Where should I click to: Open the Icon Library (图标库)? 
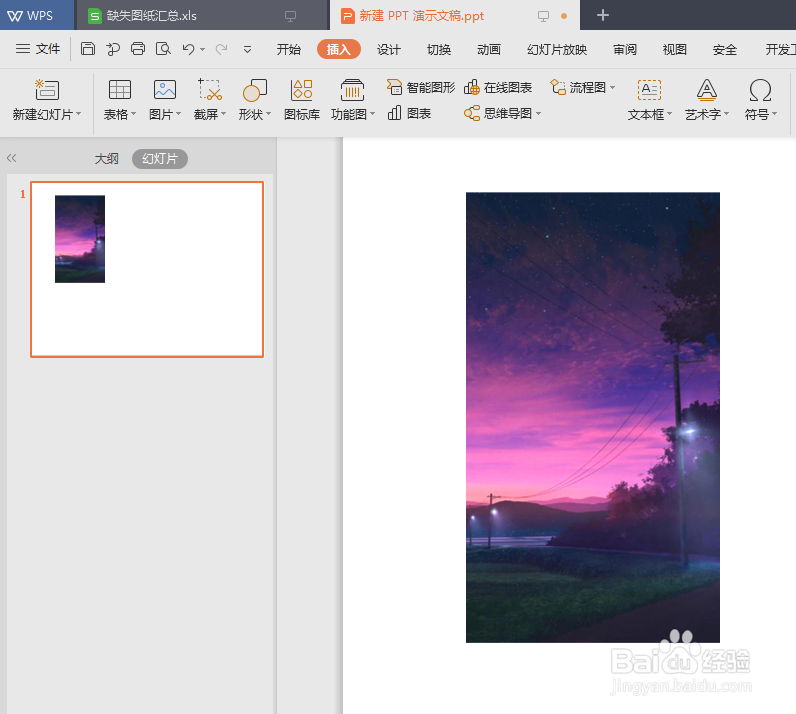click(x=302, y=100)
